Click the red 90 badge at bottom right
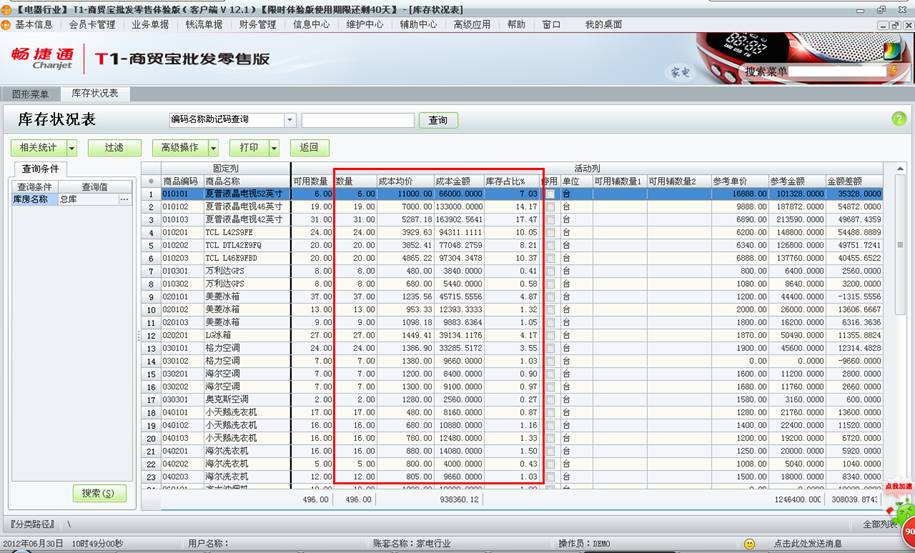The image size is (915, 553). [x=908, y=530]
